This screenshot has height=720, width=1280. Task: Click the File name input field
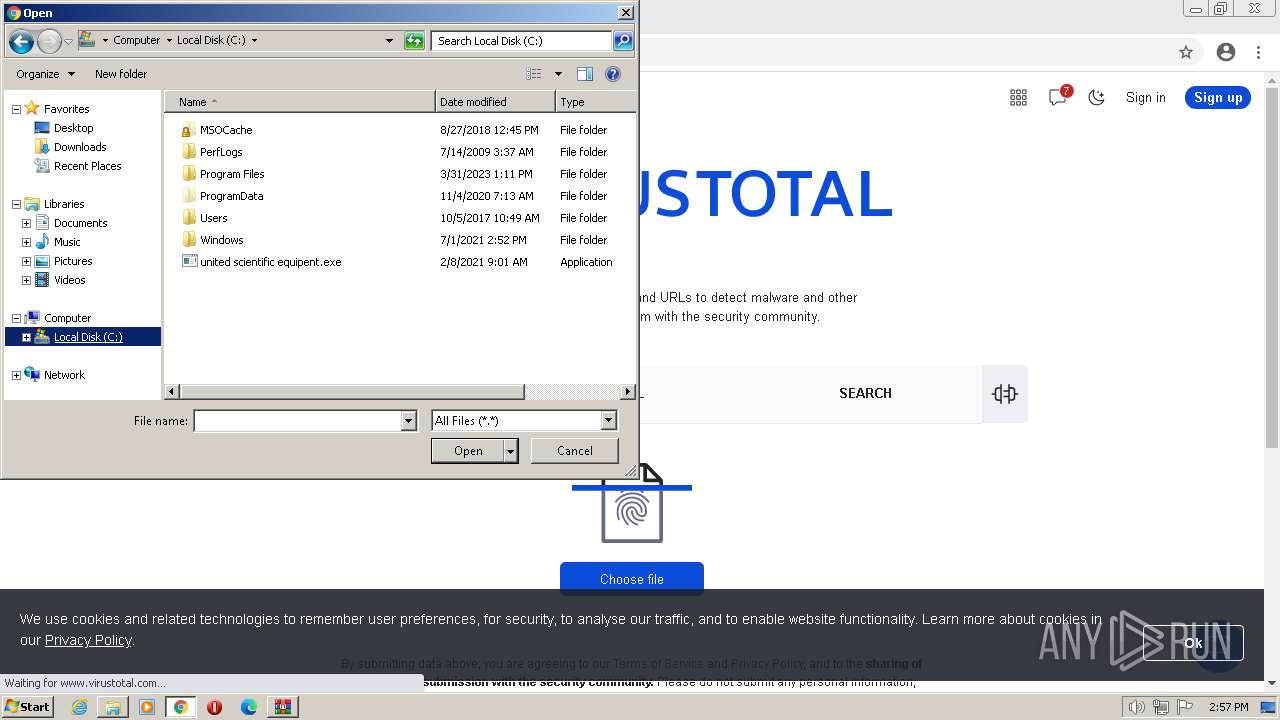point(297,421)
